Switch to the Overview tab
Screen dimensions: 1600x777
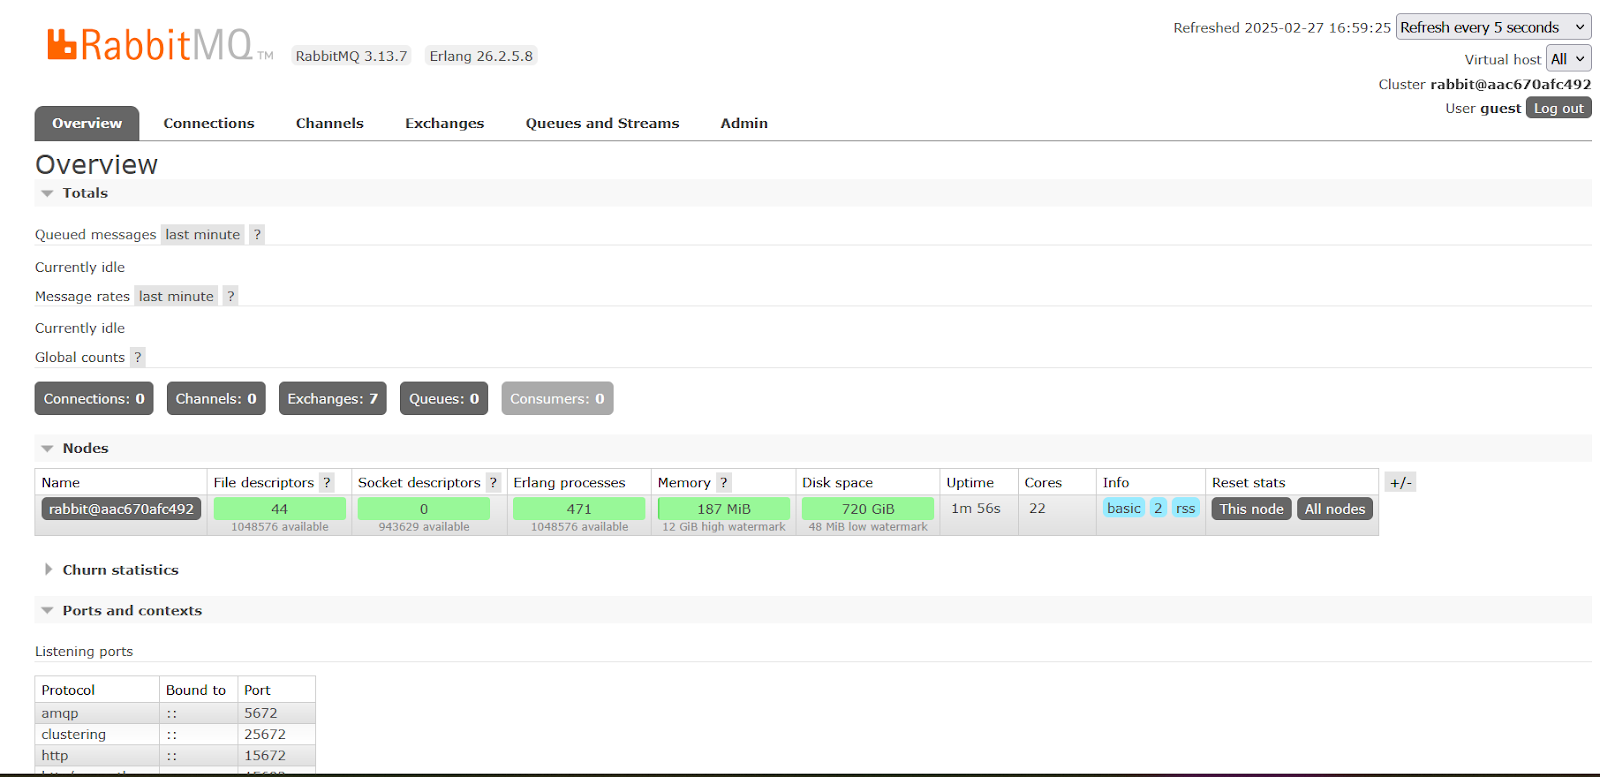click(x=87, y=123)
